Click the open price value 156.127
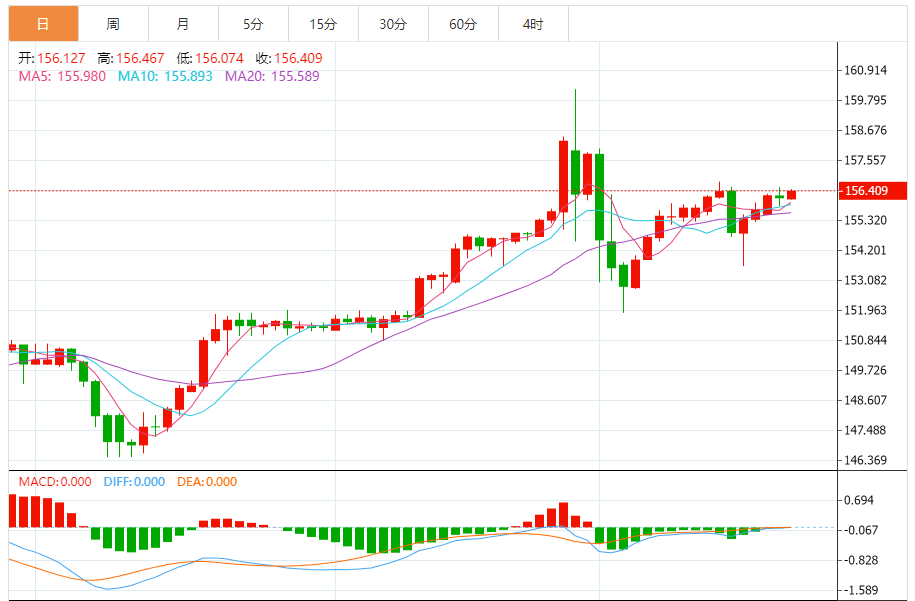 [x=61, y=58]
